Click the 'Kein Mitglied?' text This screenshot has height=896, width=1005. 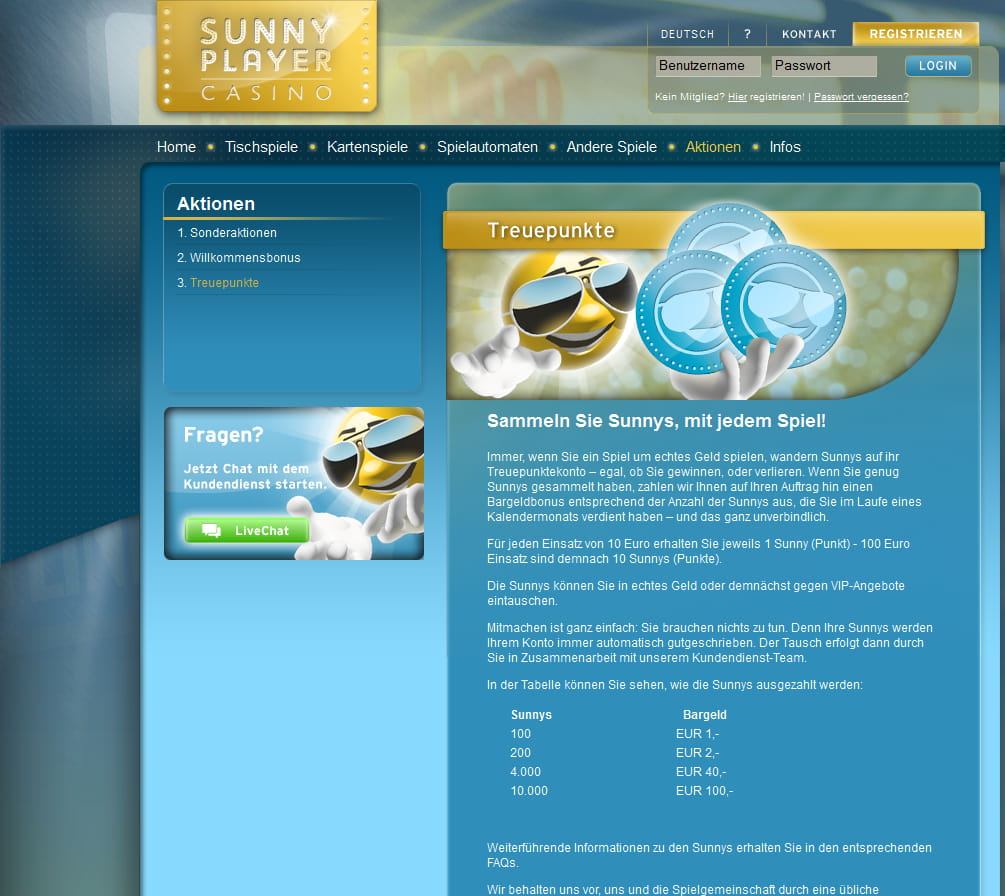tap(690, 97)
